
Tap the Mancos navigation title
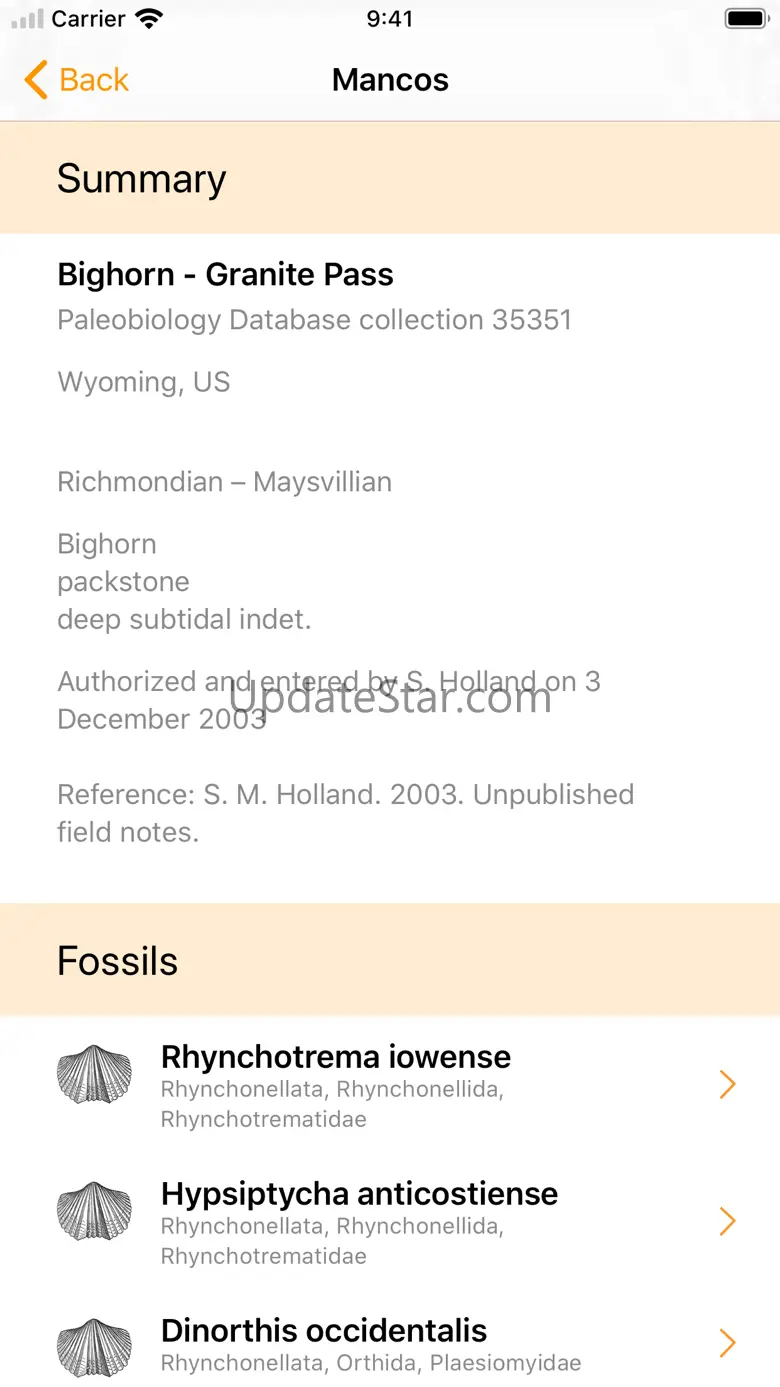click(390, 80)
